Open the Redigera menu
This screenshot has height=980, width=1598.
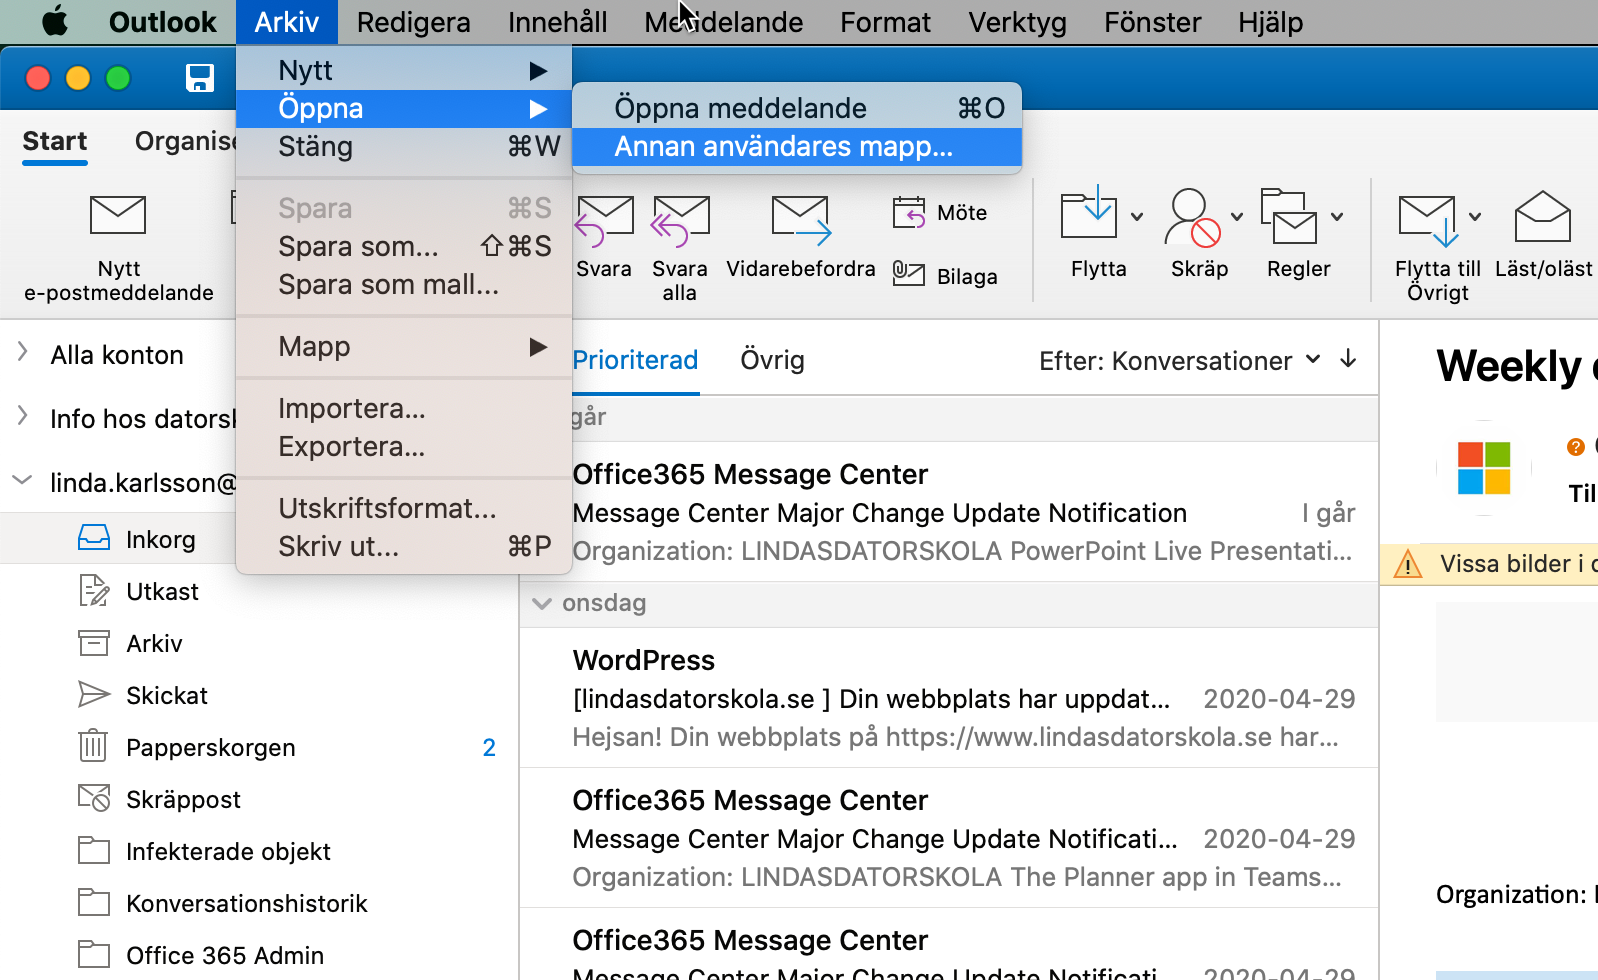[413, 22]
